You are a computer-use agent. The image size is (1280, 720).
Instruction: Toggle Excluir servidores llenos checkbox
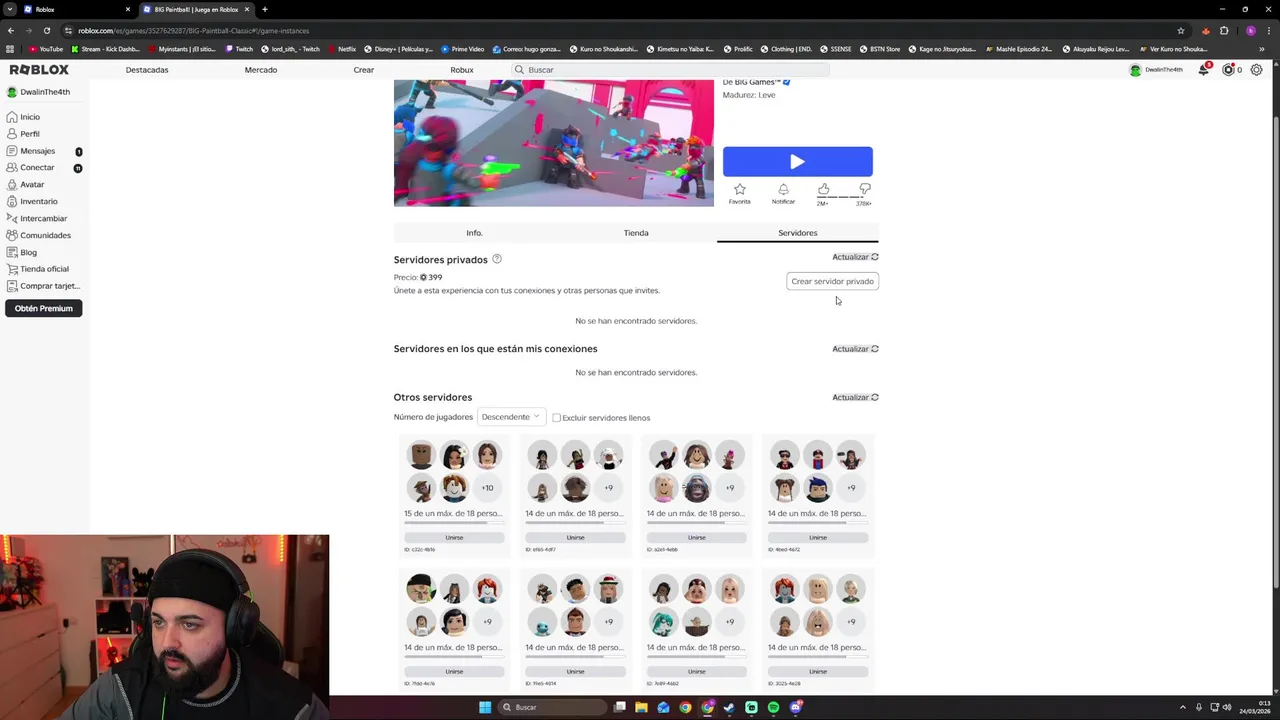coord(557,418)
